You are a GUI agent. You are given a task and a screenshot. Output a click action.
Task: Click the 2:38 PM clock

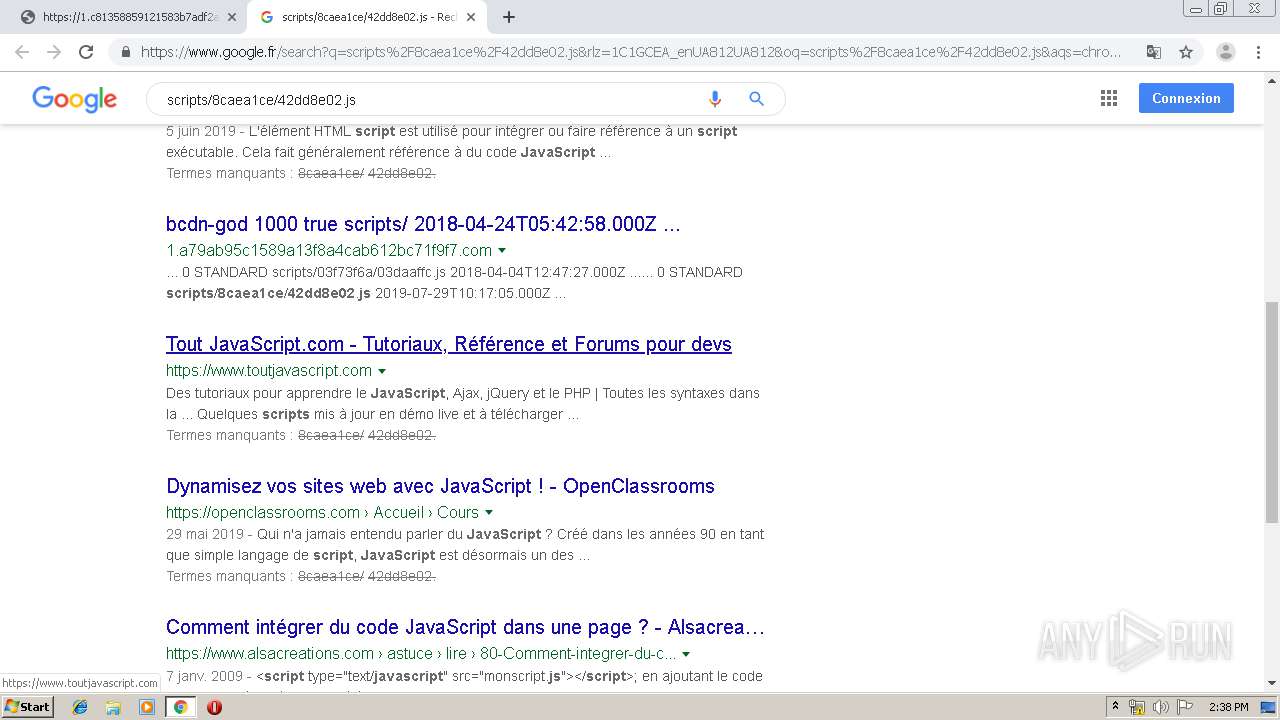[x=1228, y=707]
